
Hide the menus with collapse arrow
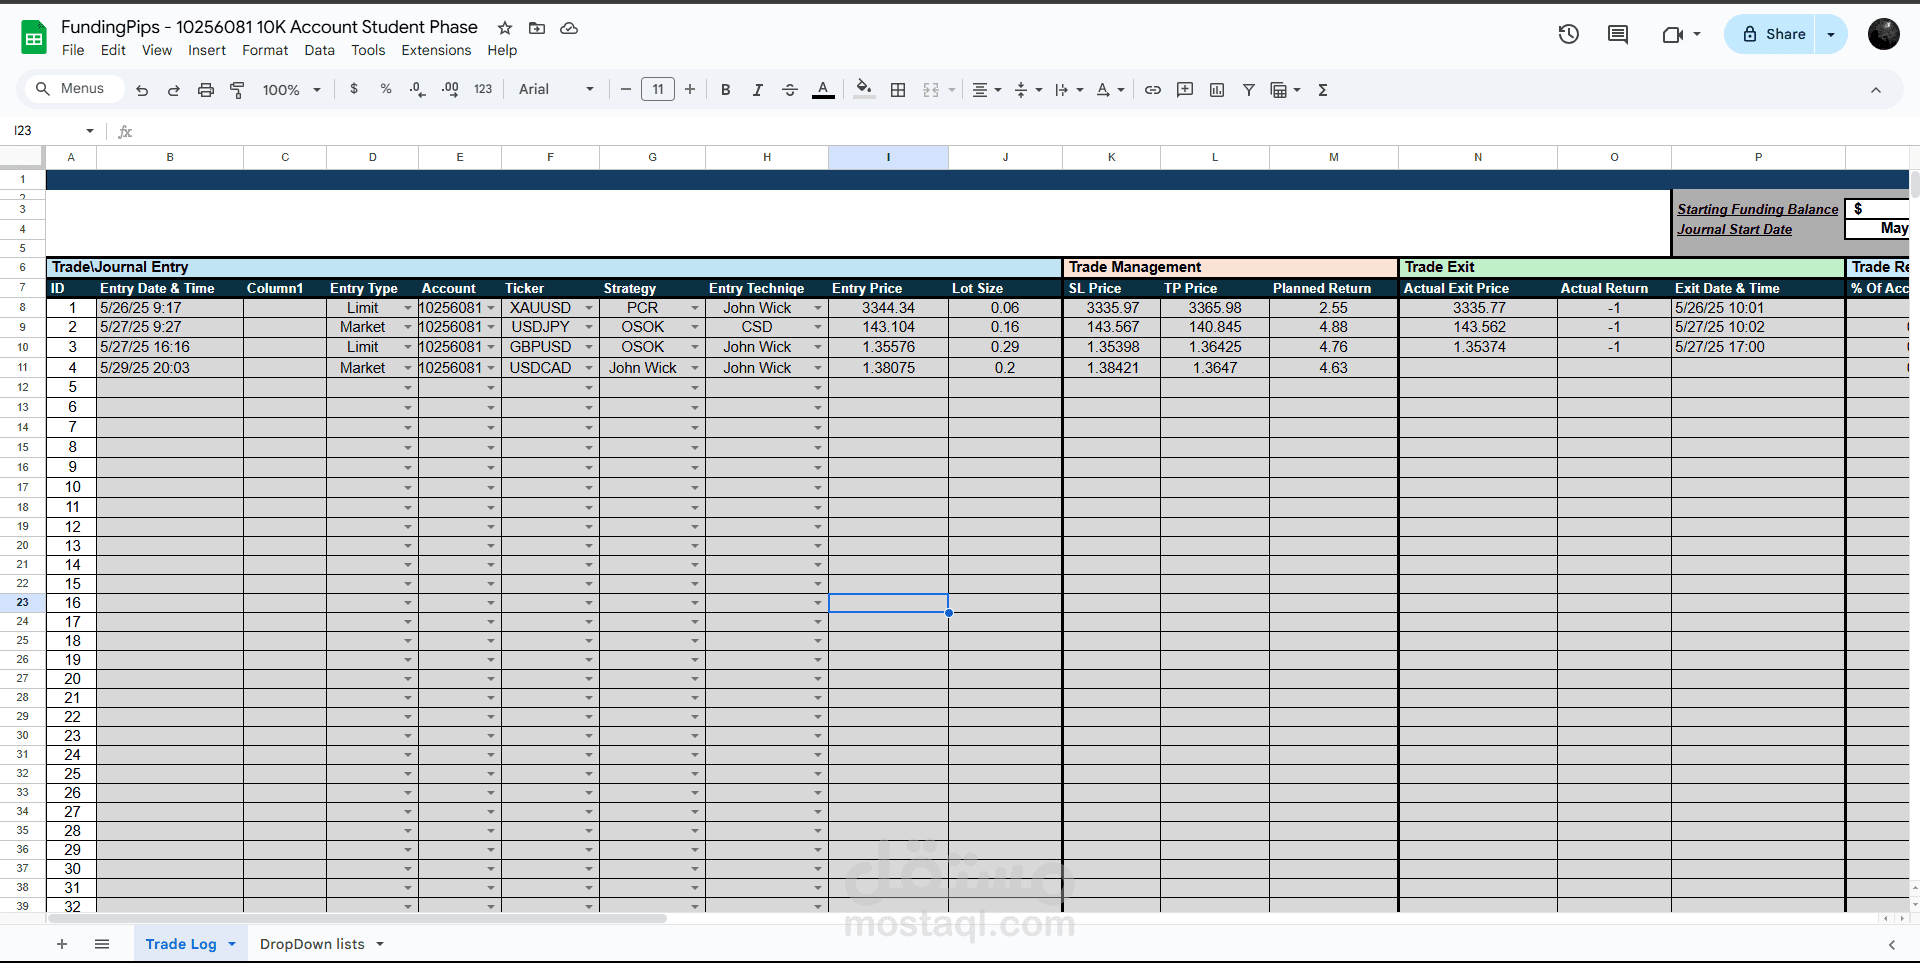(1876, 90)
